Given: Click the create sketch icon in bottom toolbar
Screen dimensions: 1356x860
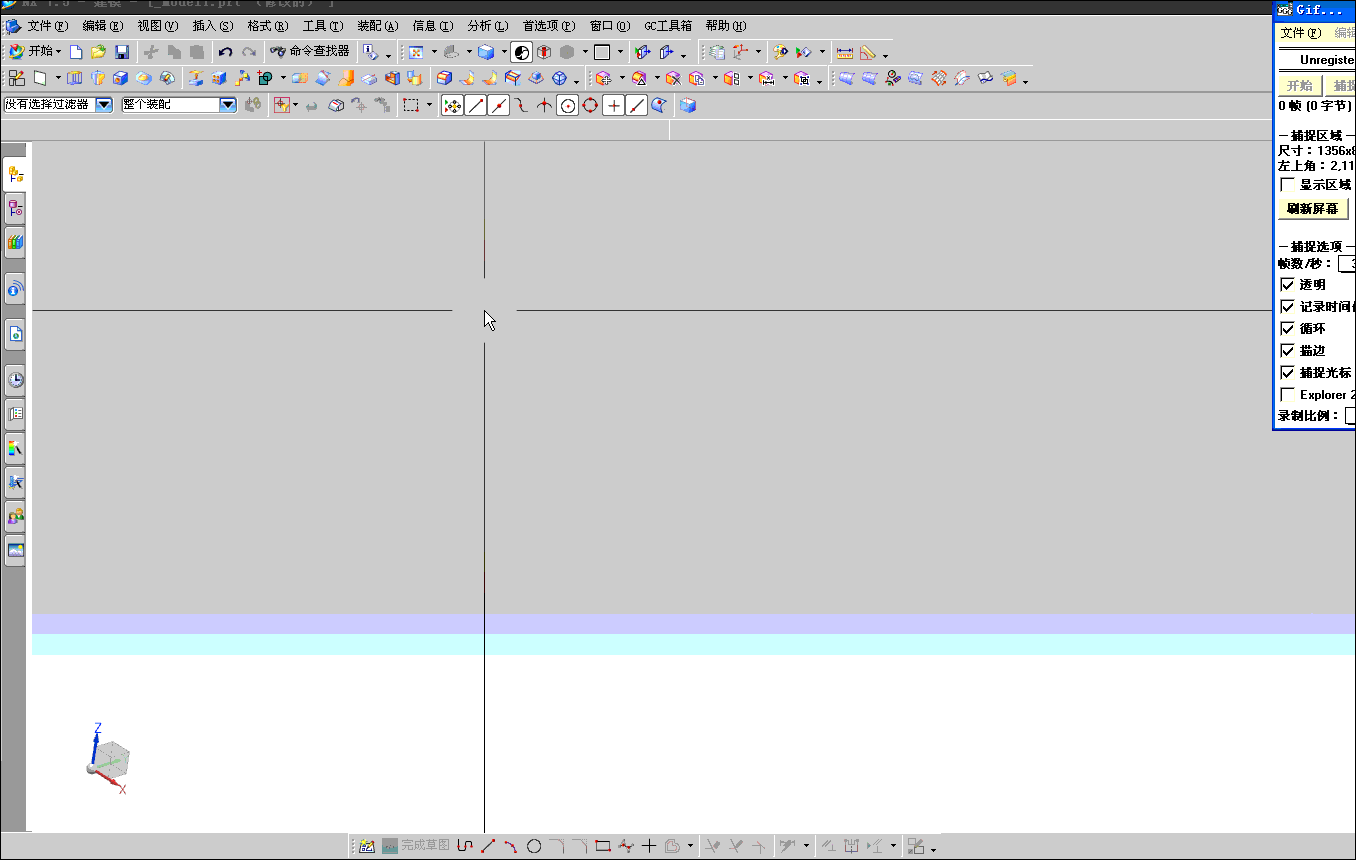Looking at the screenshot, I should click(367, 846).
